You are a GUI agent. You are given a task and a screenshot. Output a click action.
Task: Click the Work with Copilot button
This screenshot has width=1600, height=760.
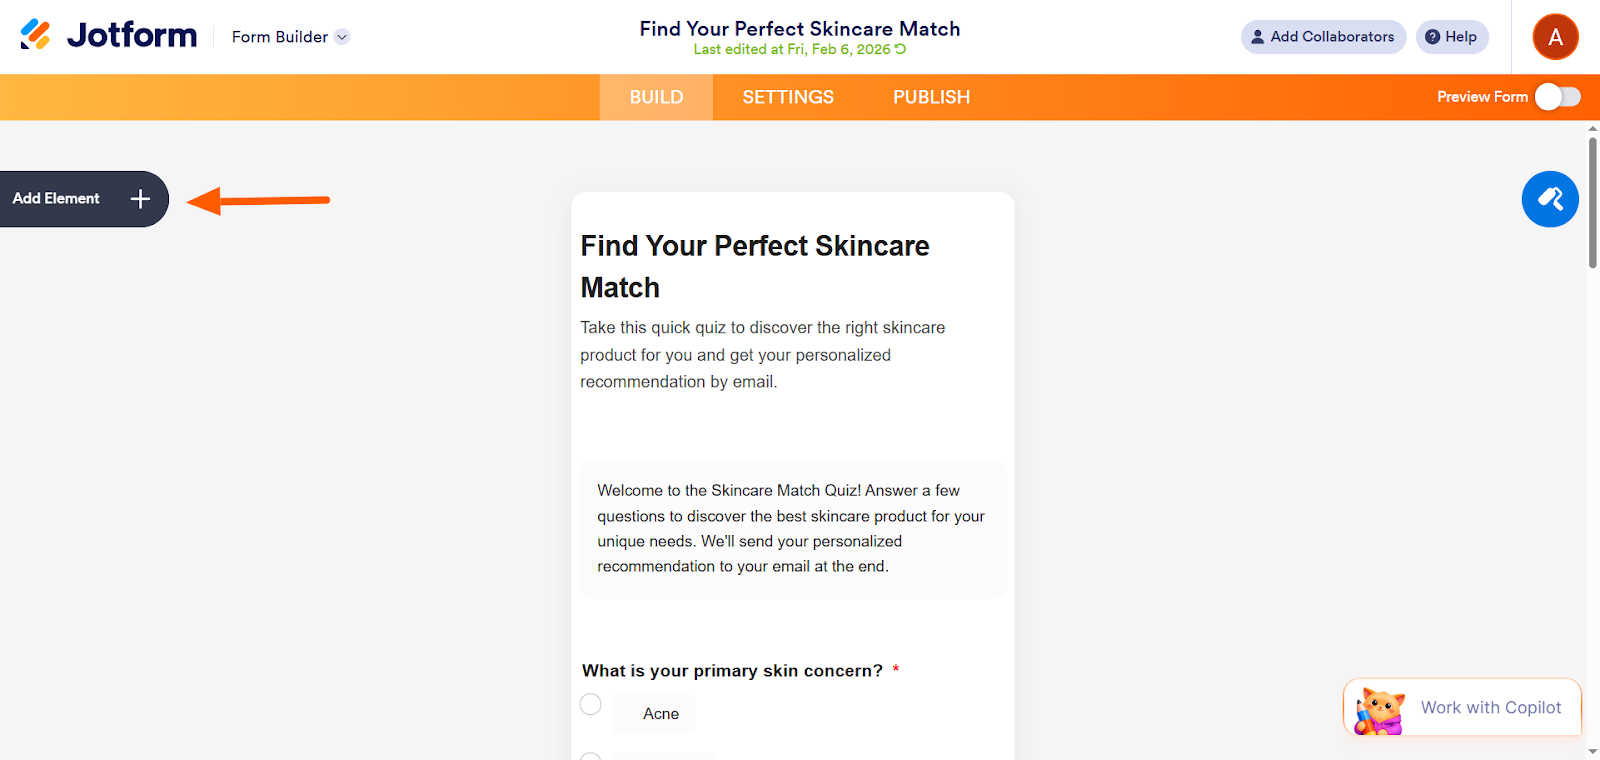point(1490,708)
